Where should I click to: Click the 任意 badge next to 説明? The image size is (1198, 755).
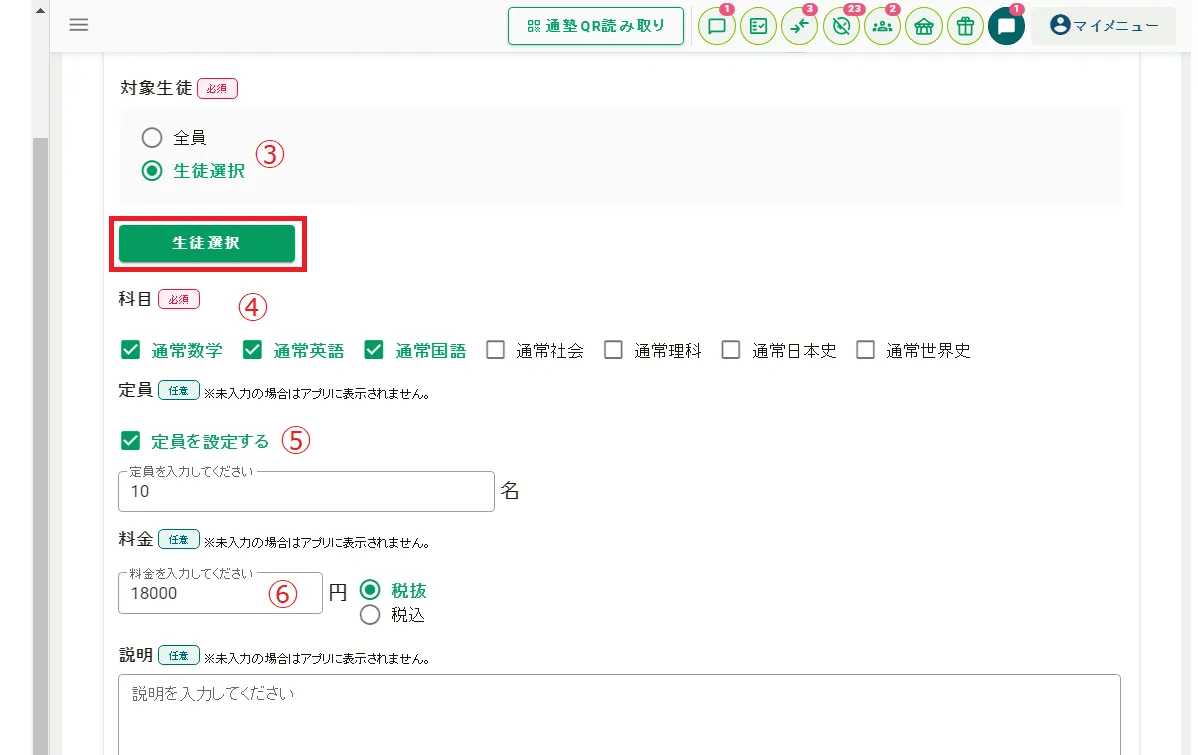click(x=179, y=656)
